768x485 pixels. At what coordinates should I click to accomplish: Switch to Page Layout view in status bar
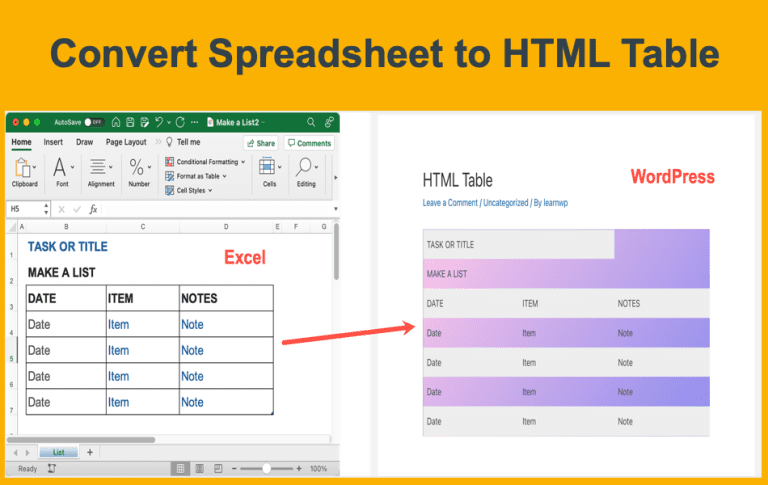199,469
